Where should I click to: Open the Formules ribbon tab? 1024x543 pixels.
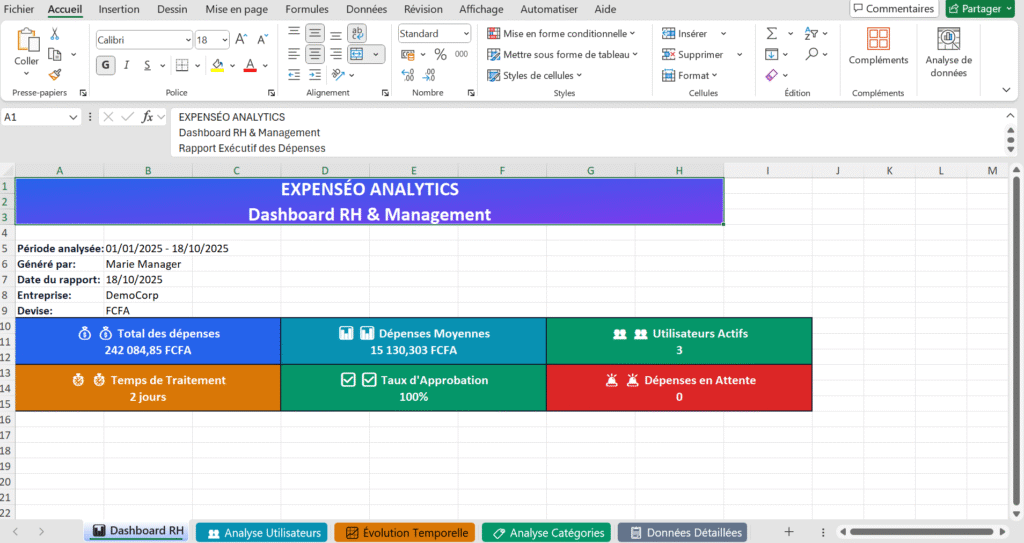pos(306,9)
